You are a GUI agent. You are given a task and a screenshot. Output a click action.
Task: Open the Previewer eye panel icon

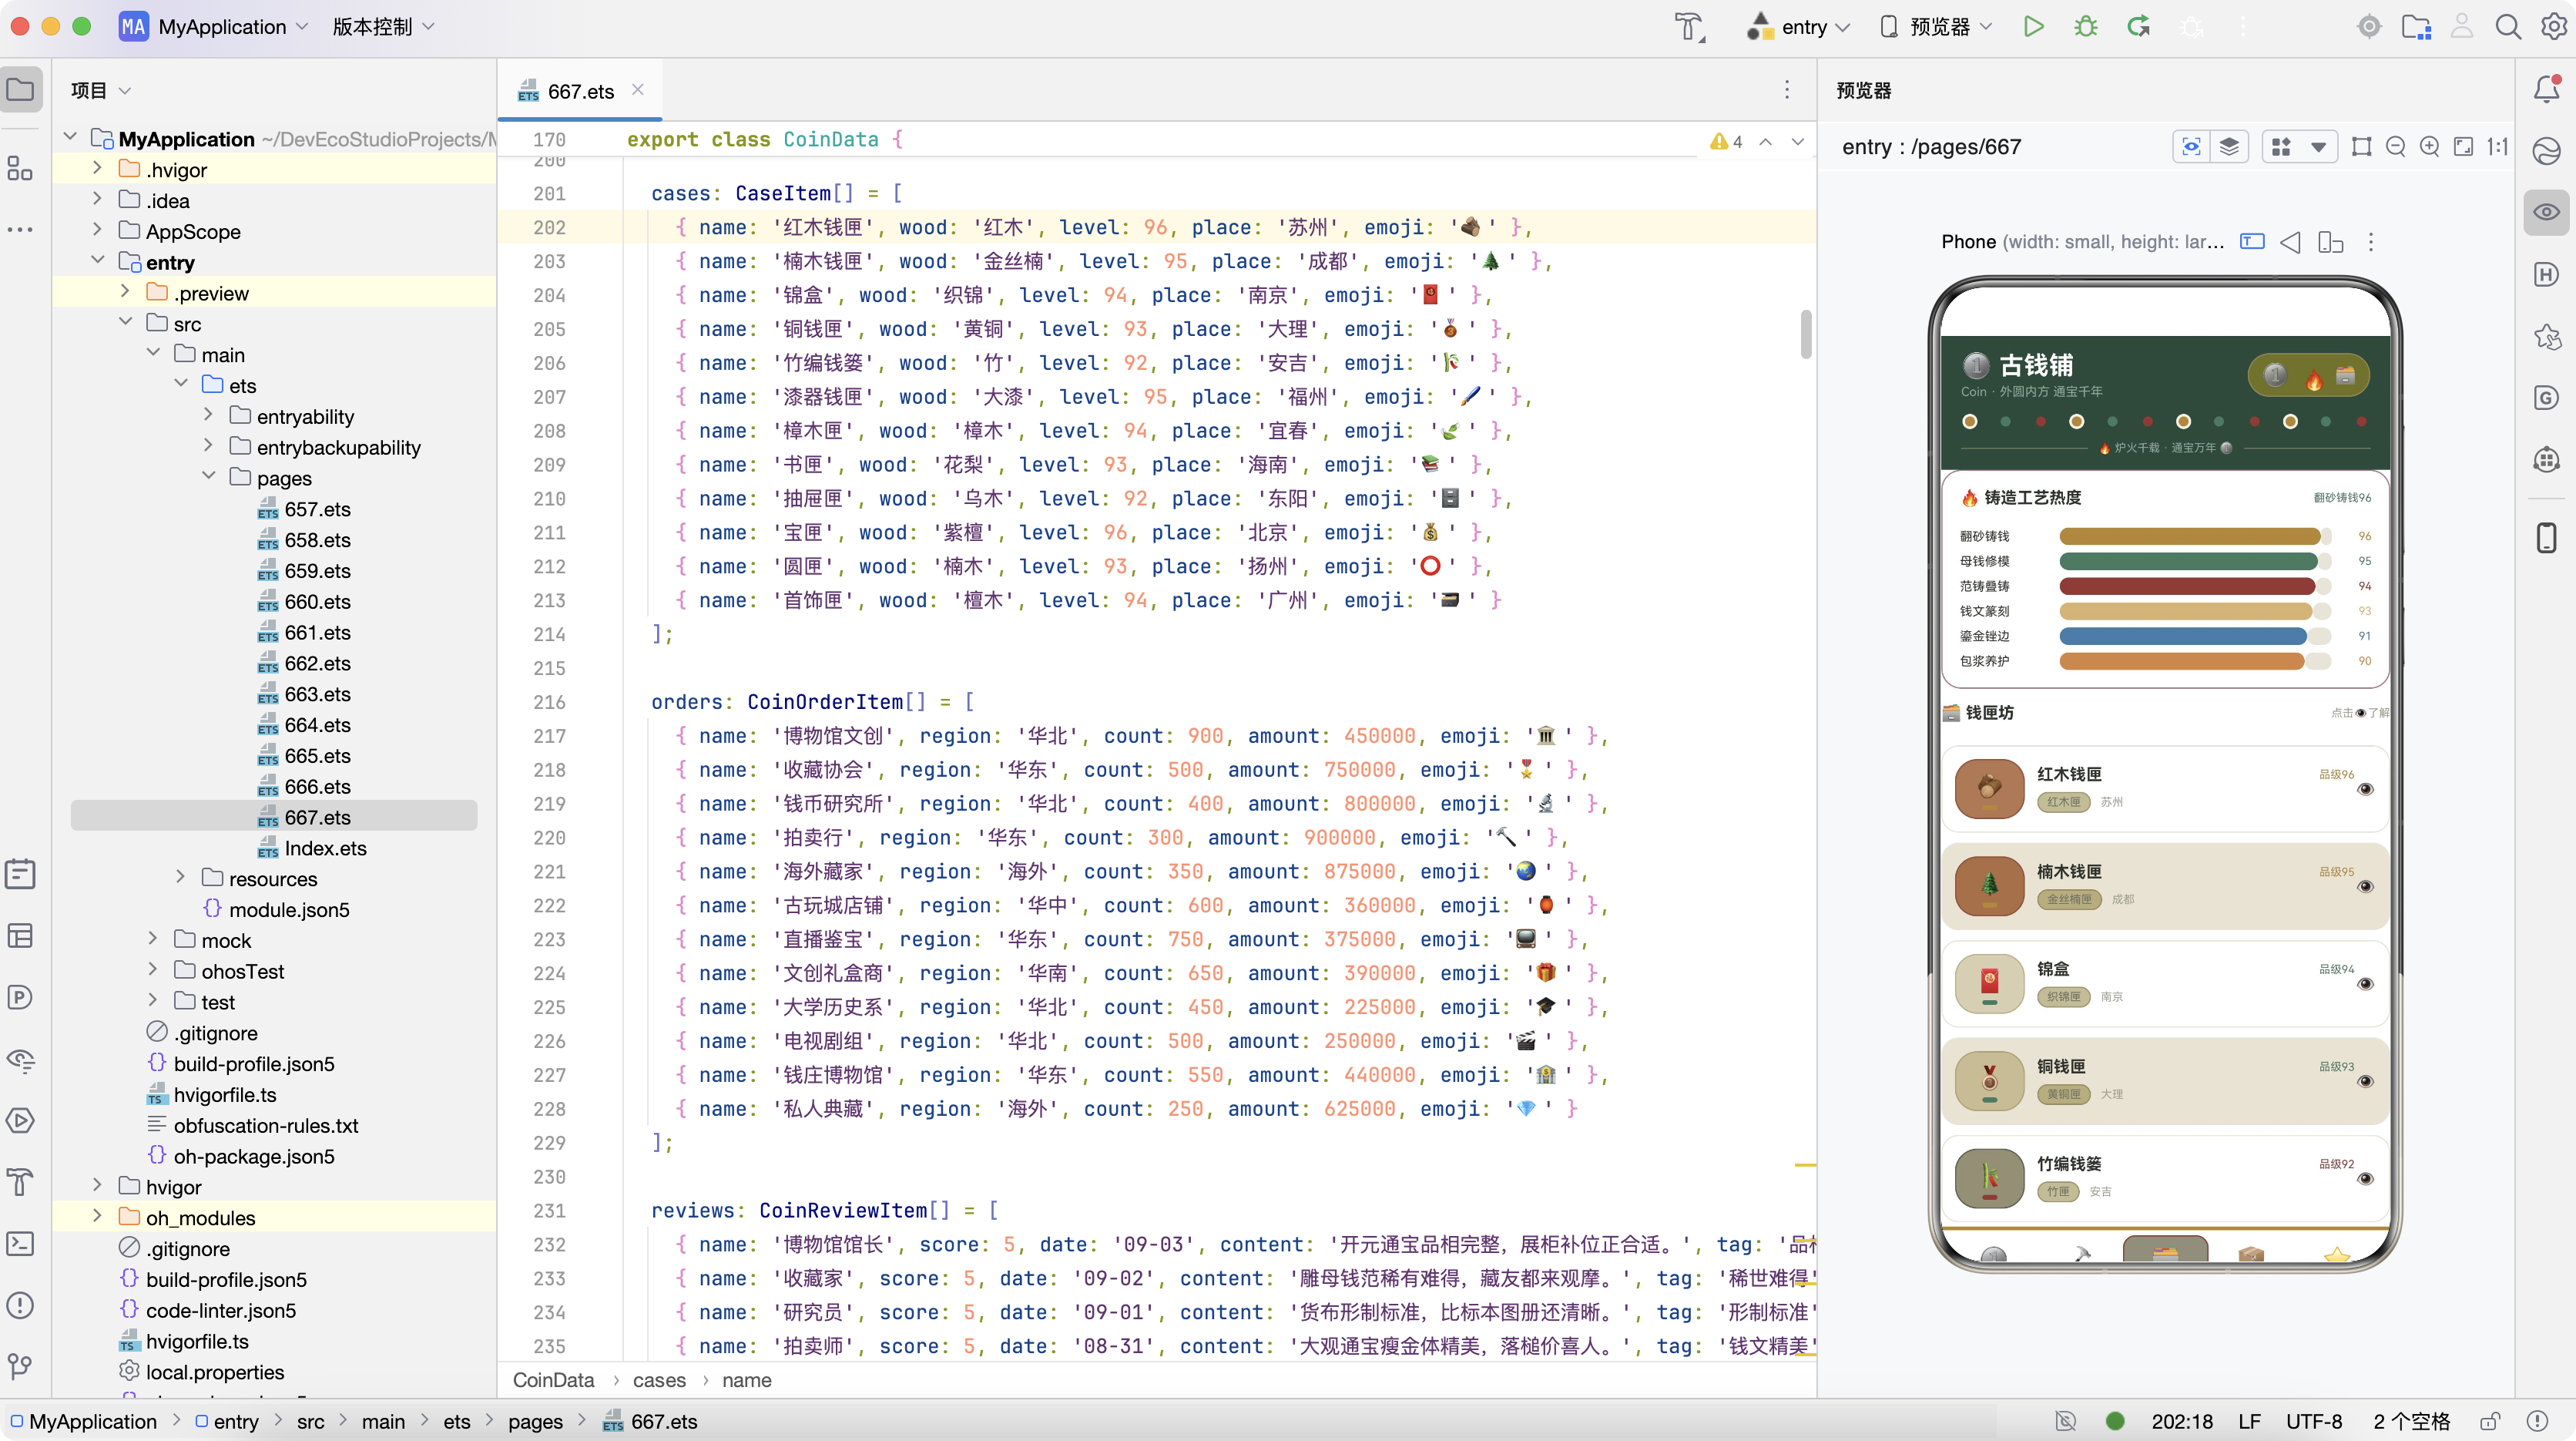click(x=2547, y=212)
